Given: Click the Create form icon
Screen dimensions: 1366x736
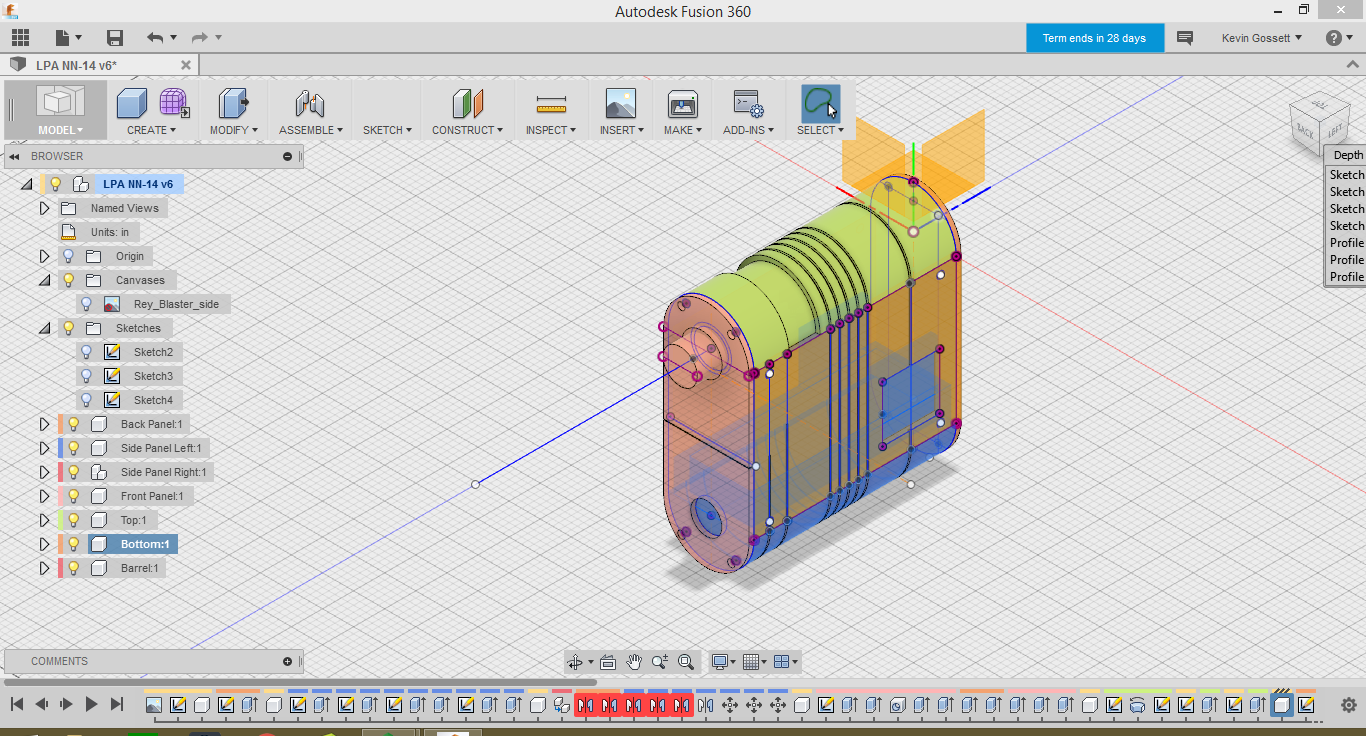Looking at the screenshot, I should [x=174, y=103].
